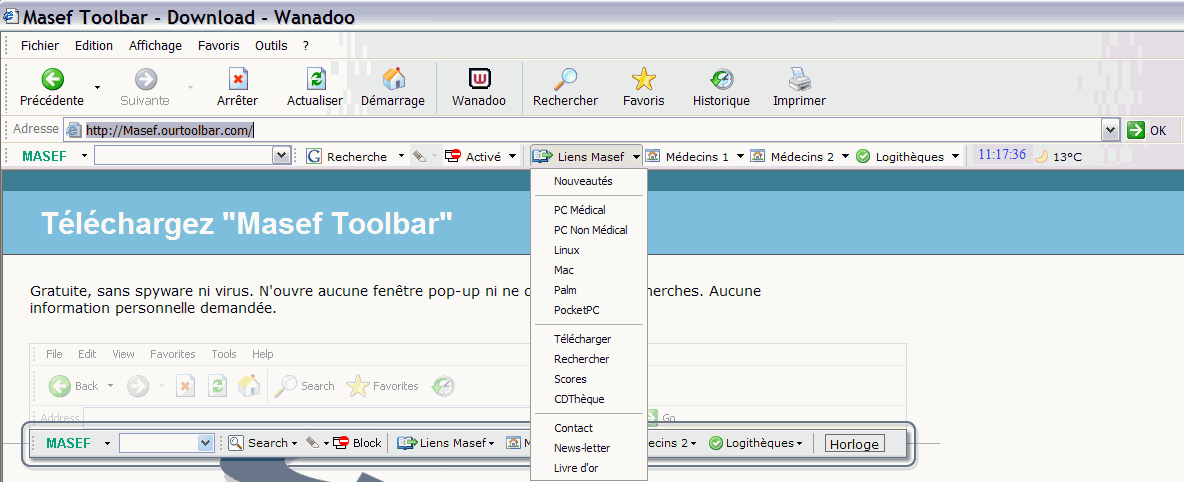The image size is (1184, 482).
Task: Open the Activé blocker dropdown arrow
Action: point(513,156)
